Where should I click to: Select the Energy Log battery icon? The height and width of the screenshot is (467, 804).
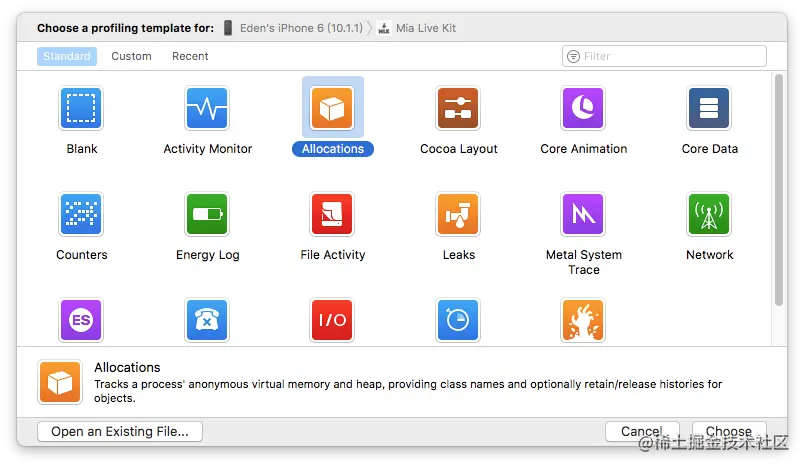point(207,214)
